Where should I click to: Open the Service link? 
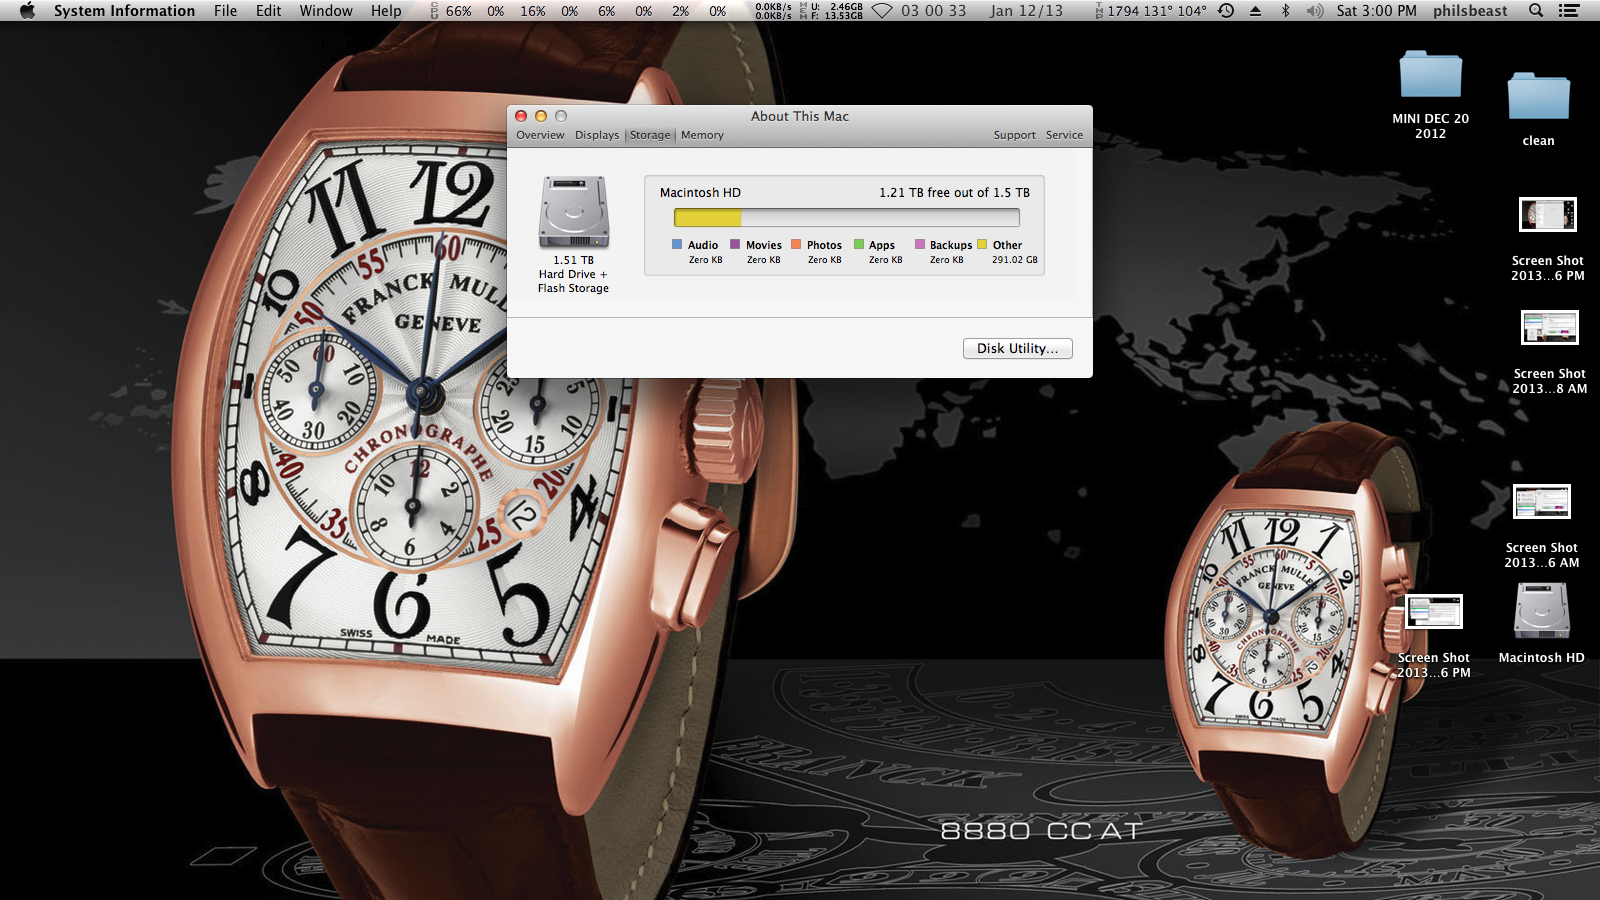coord(1064,135)
